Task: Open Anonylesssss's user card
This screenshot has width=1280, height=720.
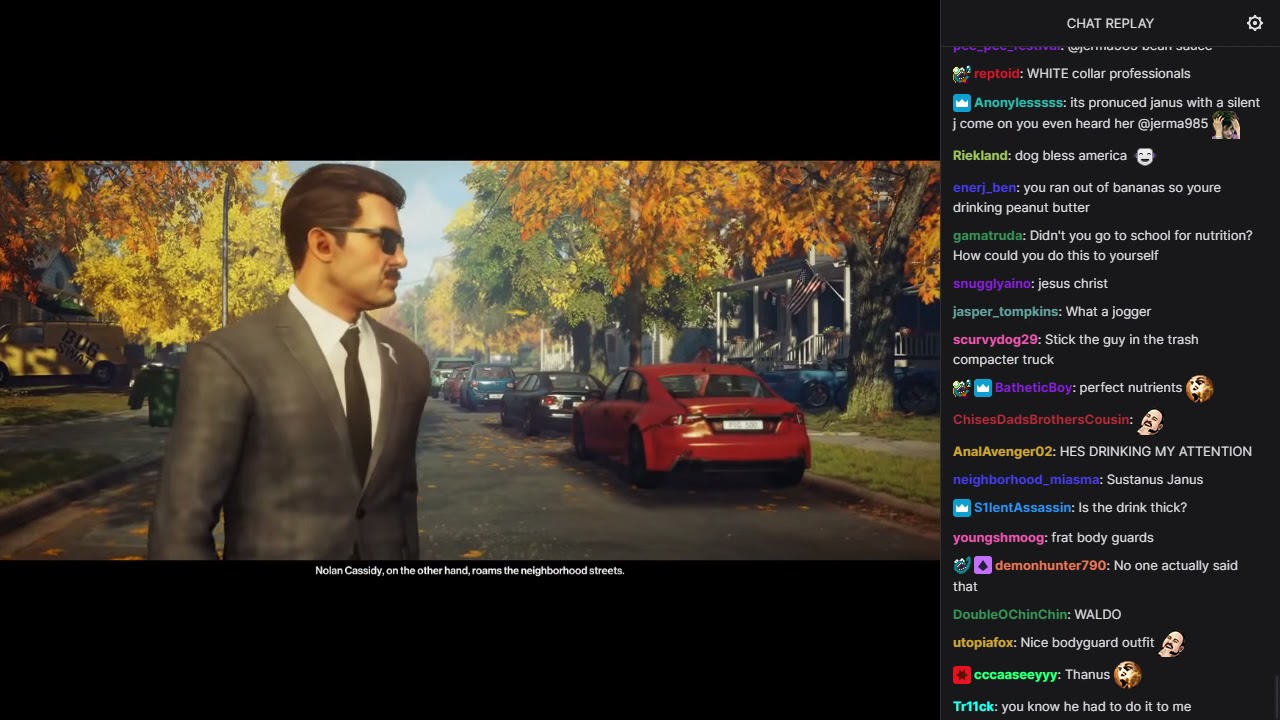Action: click(x=1018, y=103)
